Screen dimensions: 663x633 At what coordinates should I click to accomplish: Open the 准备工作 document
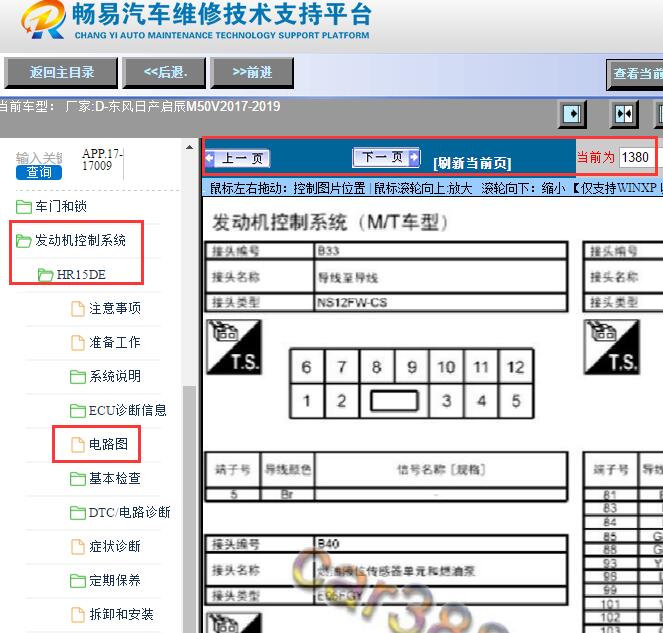click(x=115, y=342)
